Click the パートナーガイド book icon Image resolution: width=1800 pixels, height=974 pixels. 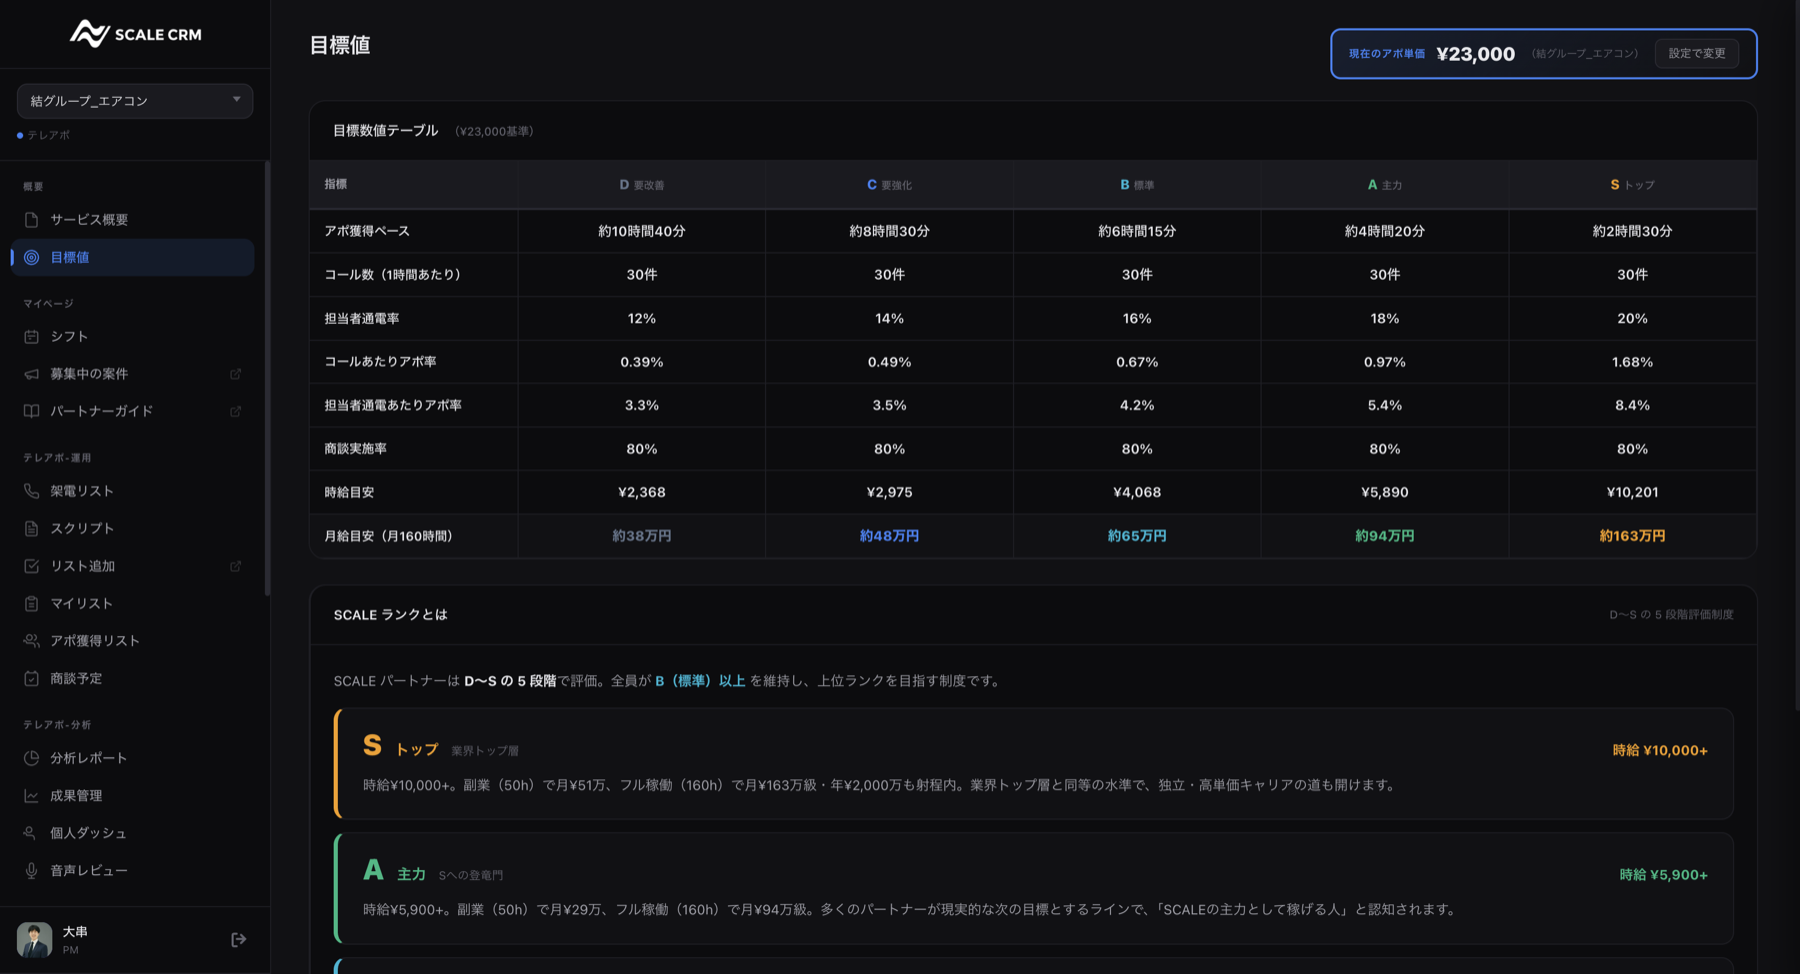pos(32,411)
